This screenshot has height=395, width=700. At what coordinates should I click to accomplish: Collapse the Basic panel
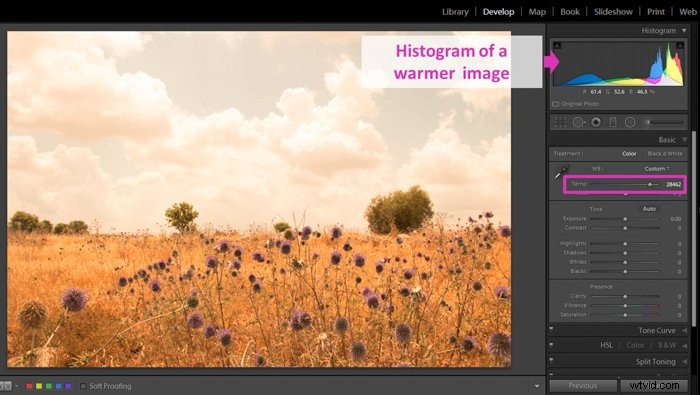tap(684, 140)
